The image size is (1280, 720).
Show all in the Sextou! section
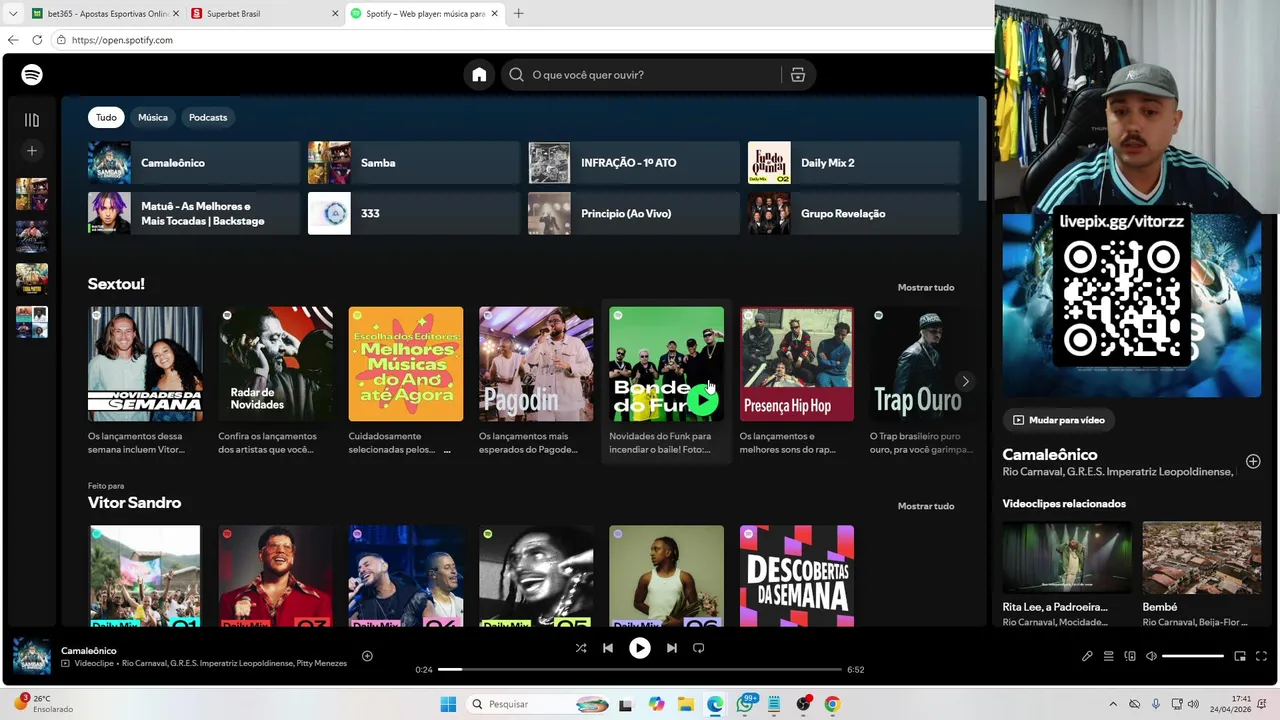(x=926, y=287)
